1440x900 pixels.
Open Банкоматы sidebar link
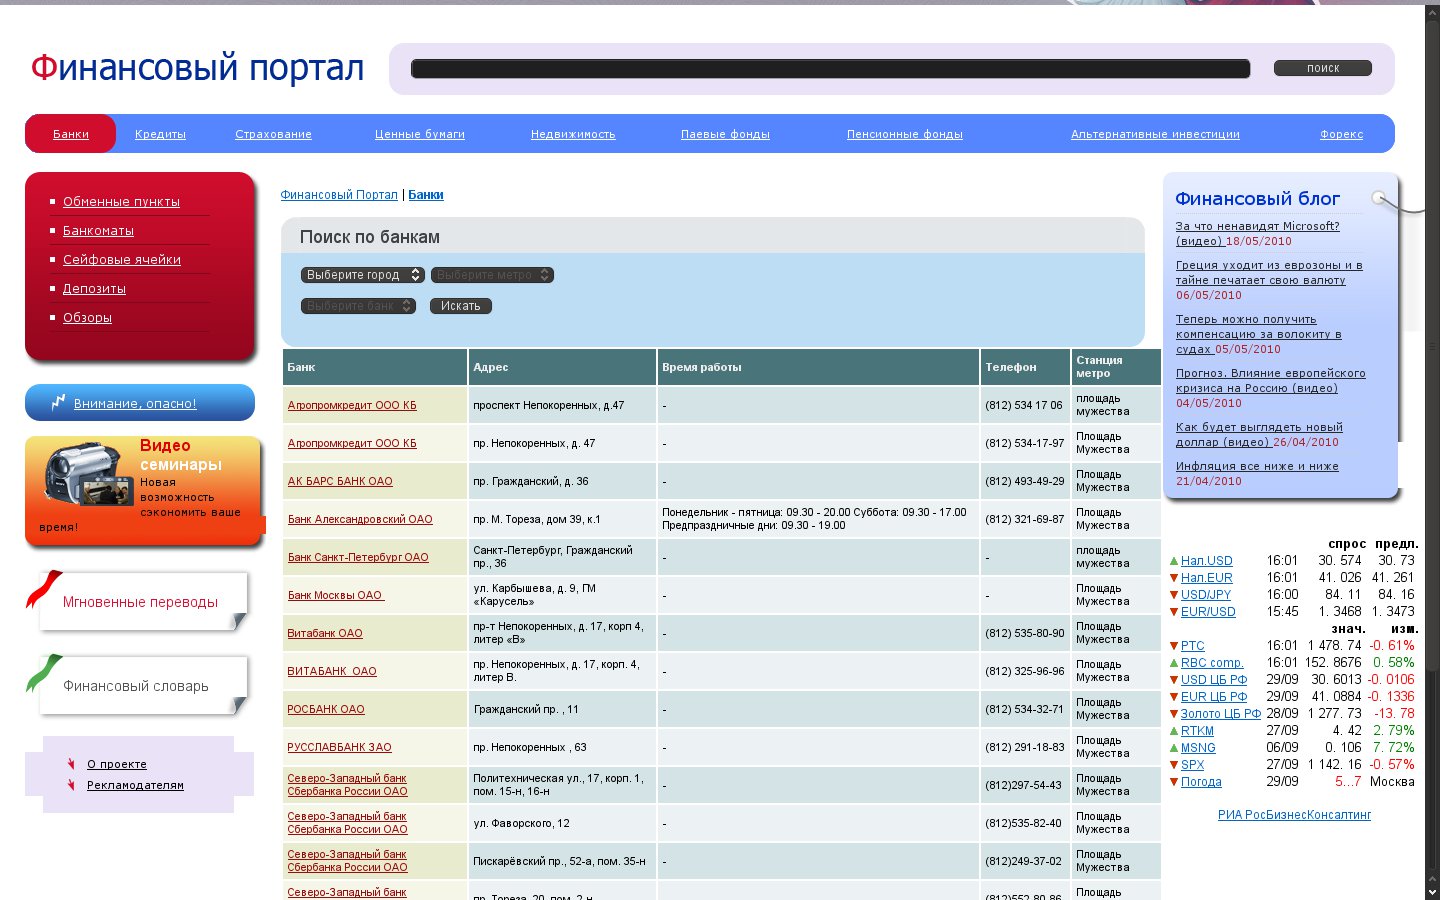tap(98, 230)
